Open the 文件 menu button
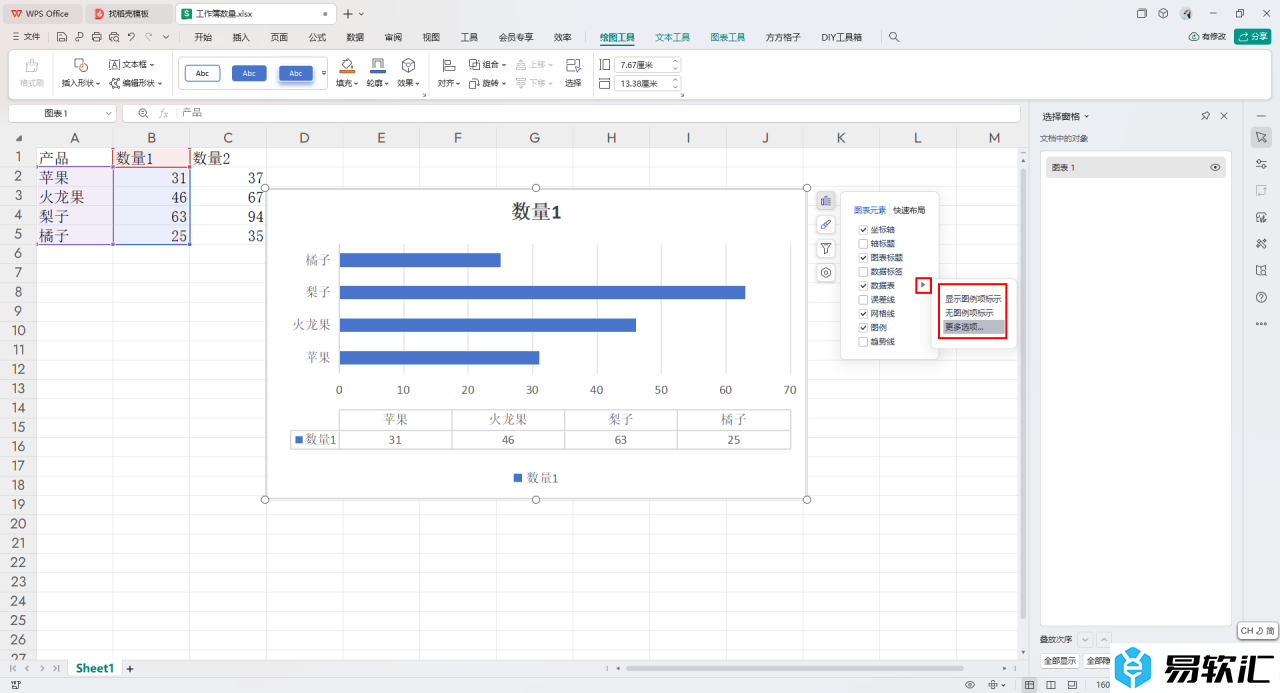Viewport: 1280px width, 693px height. pos(27,37)
